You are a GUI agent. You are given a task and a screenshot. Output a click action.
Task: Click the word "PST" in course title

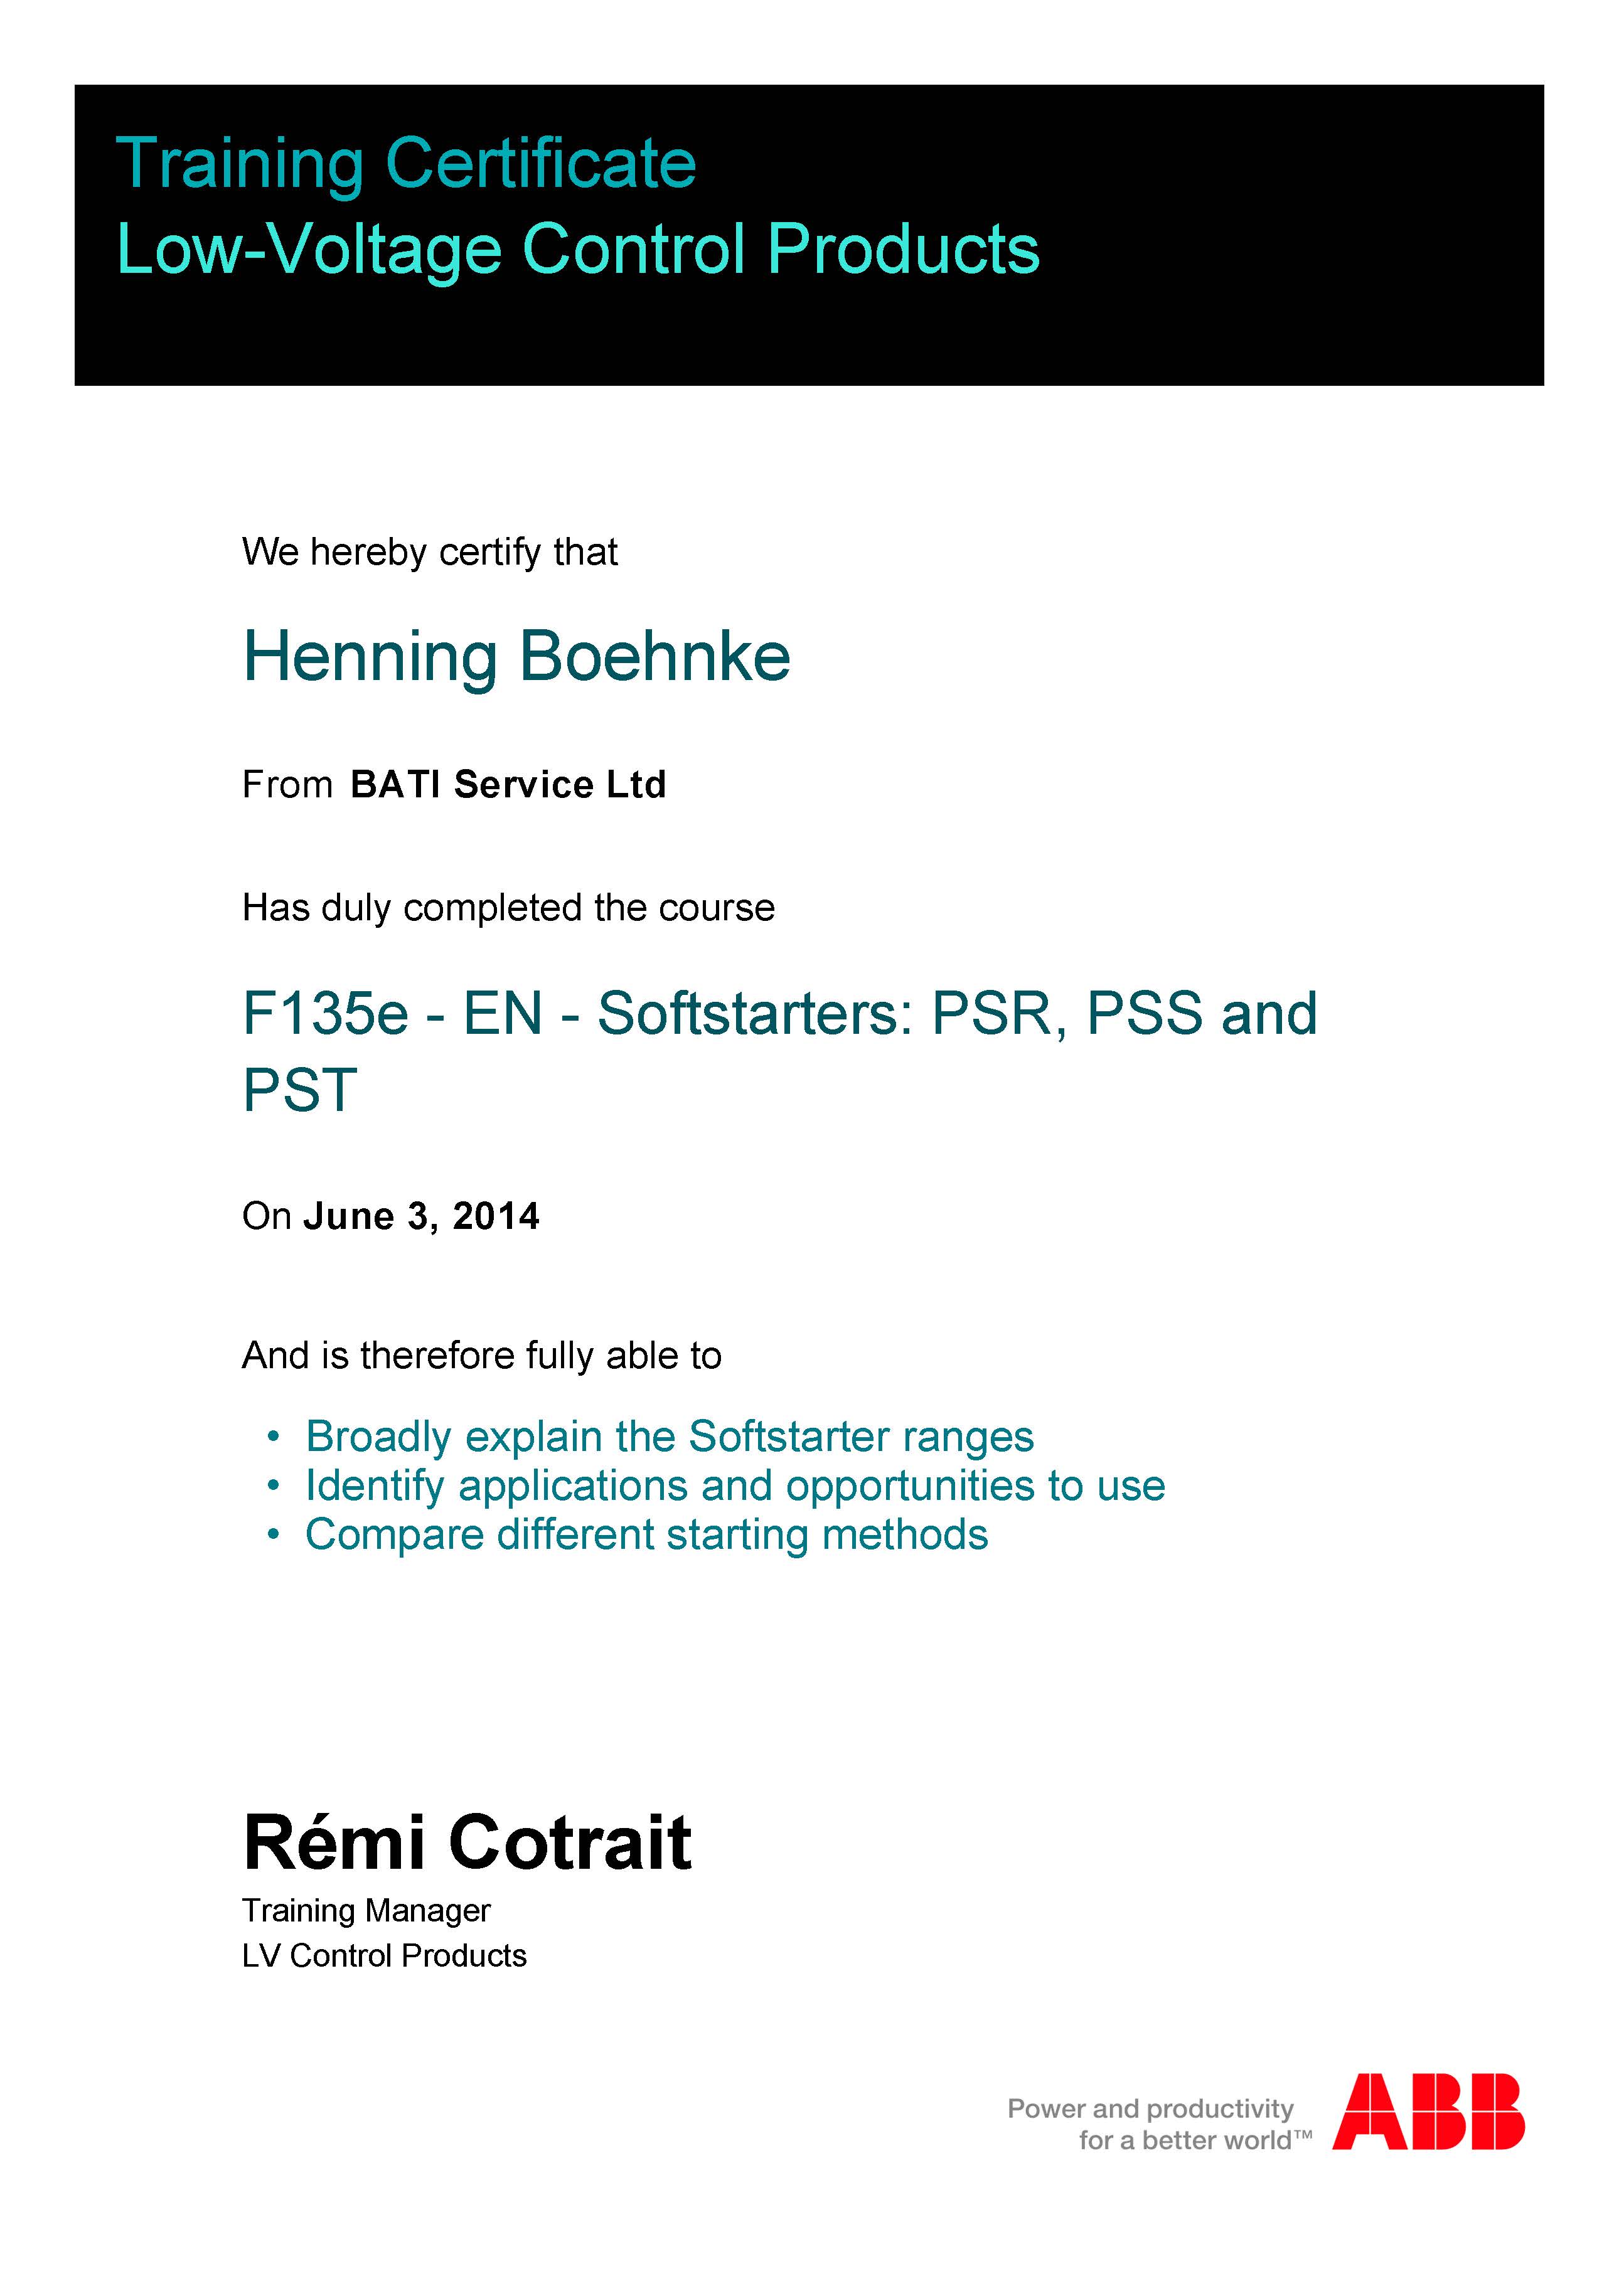point(300,1090)
